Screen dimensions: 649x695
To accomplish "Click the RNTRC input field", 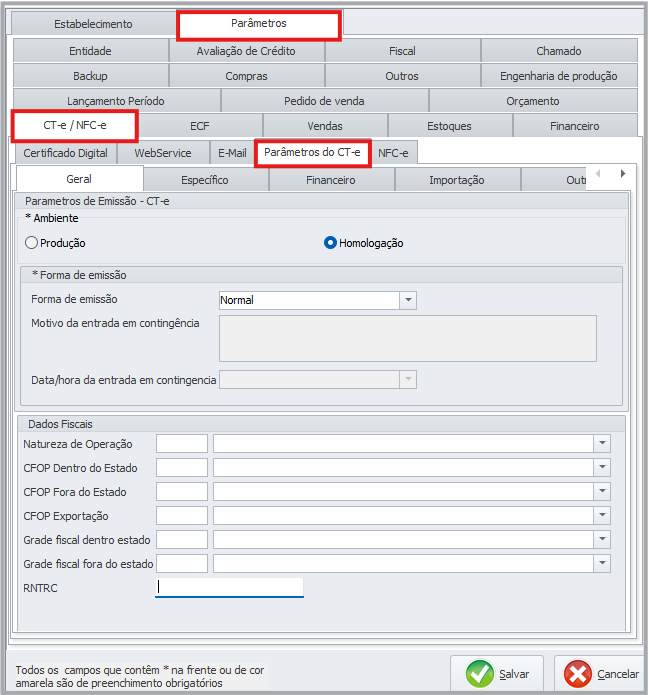I will pos(229,588).
